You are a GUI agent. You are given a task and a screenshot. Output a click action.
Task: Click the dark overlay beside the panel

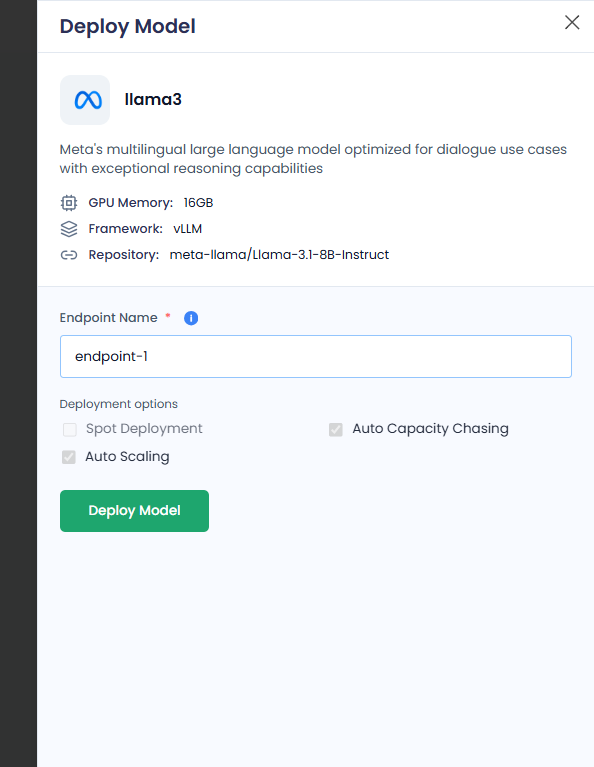[x=18, y=384]
